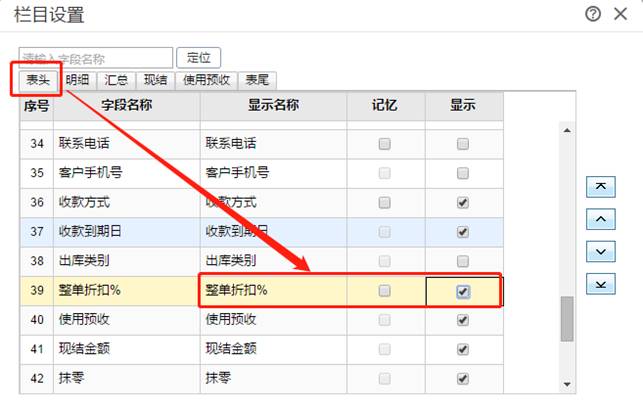643x410 pixels.
Task: Toggle 显示 checkbox for 整单折扣%
Action: point(463,291)
